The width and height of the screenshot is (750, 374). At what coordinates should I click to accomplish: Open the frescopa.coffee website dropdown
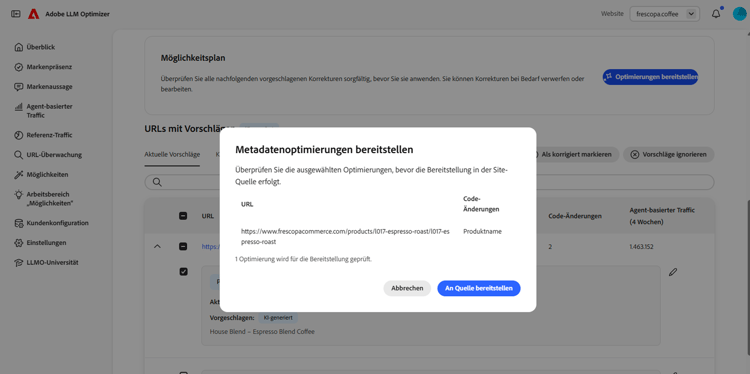point(664,14)
